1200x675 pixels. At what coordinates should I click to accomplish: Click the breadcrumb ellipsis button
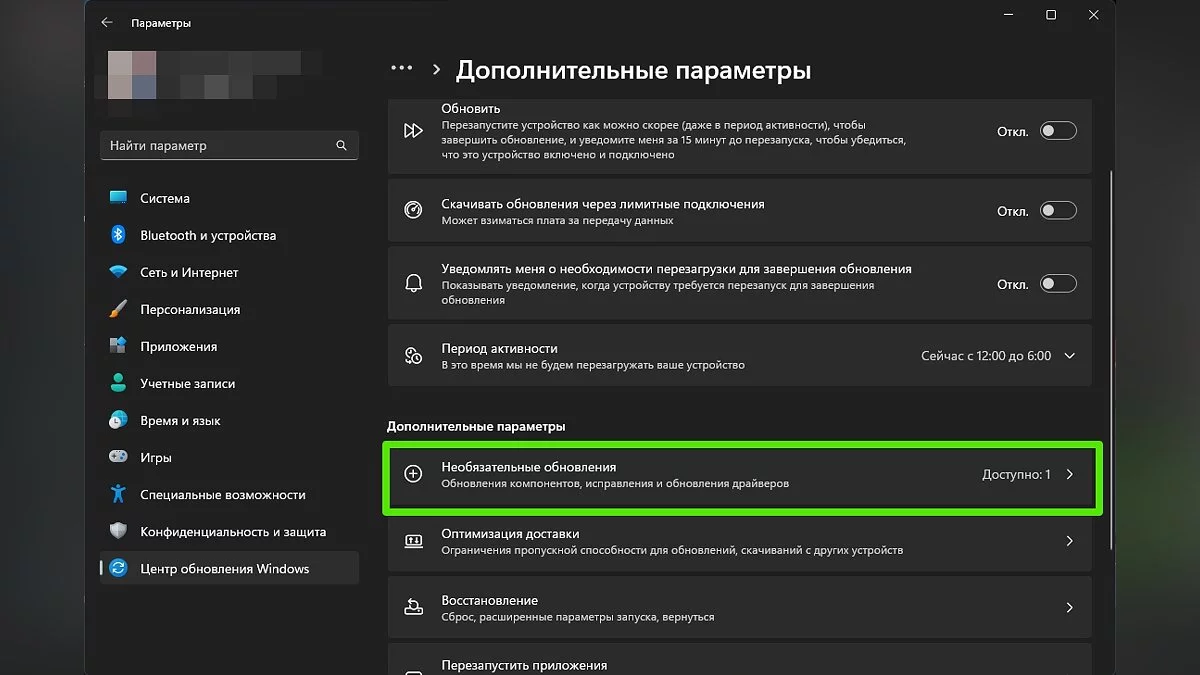point(402,69)
